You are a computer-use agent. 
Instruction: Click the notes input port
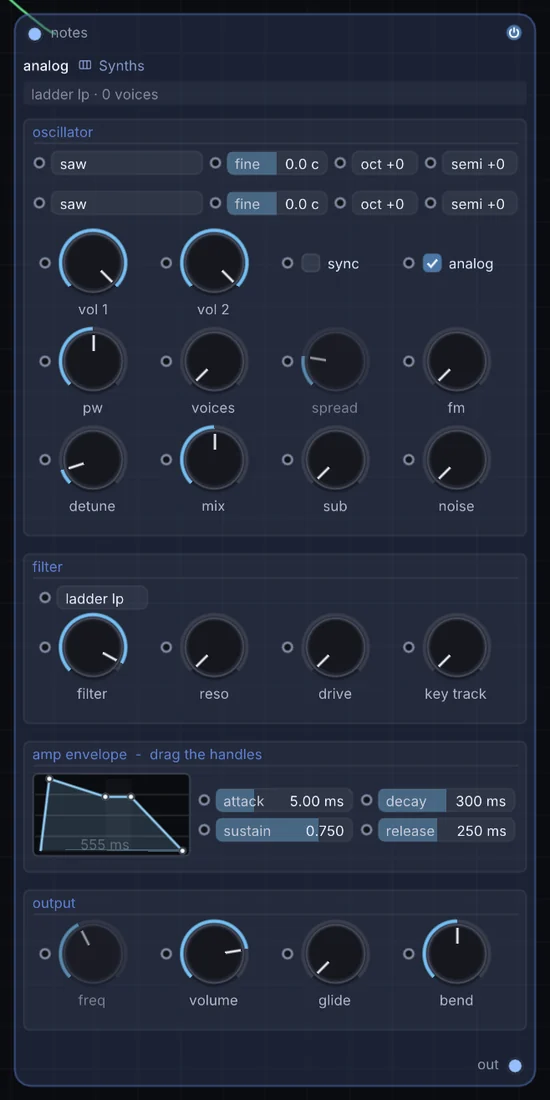[x=35, y=34]
